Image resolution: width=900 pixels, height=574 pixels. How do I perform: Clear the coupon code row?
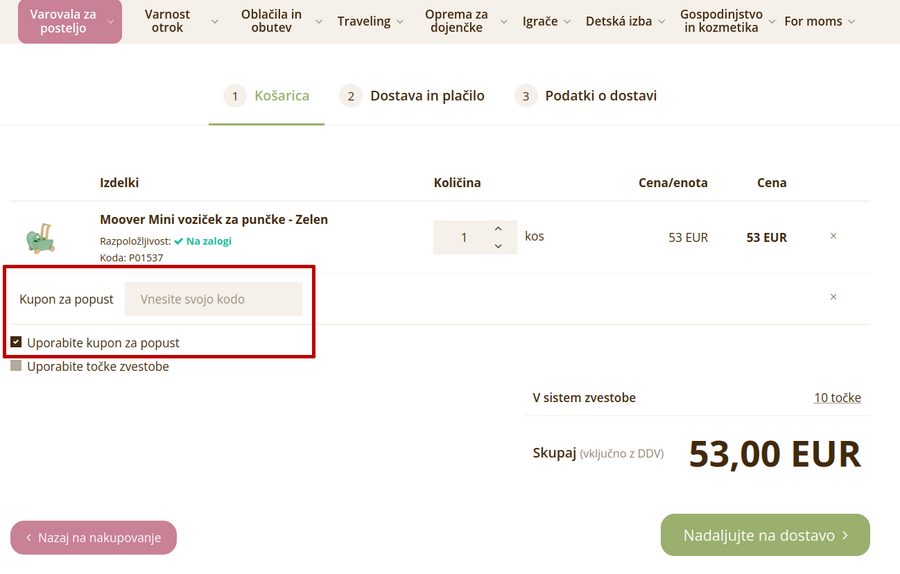pyautogui.click(x=833, y=297)
